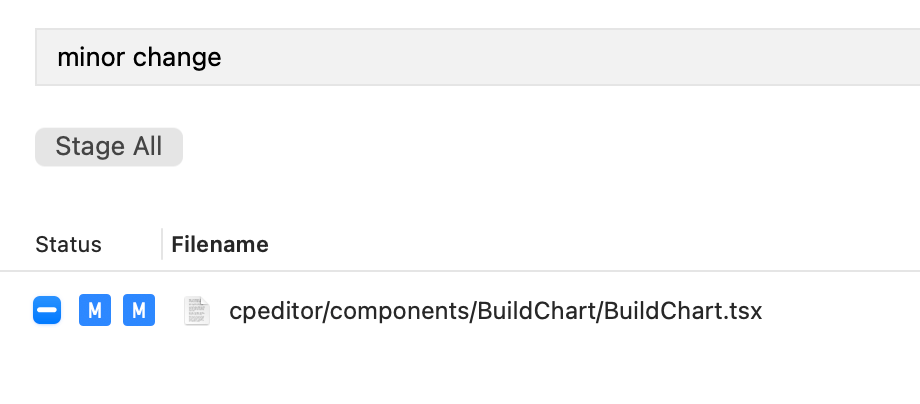Image resolution: width=920 pixels, height=404 pixels.
Task: Place cursor after 'minor change' text
Action: point(223,57)
